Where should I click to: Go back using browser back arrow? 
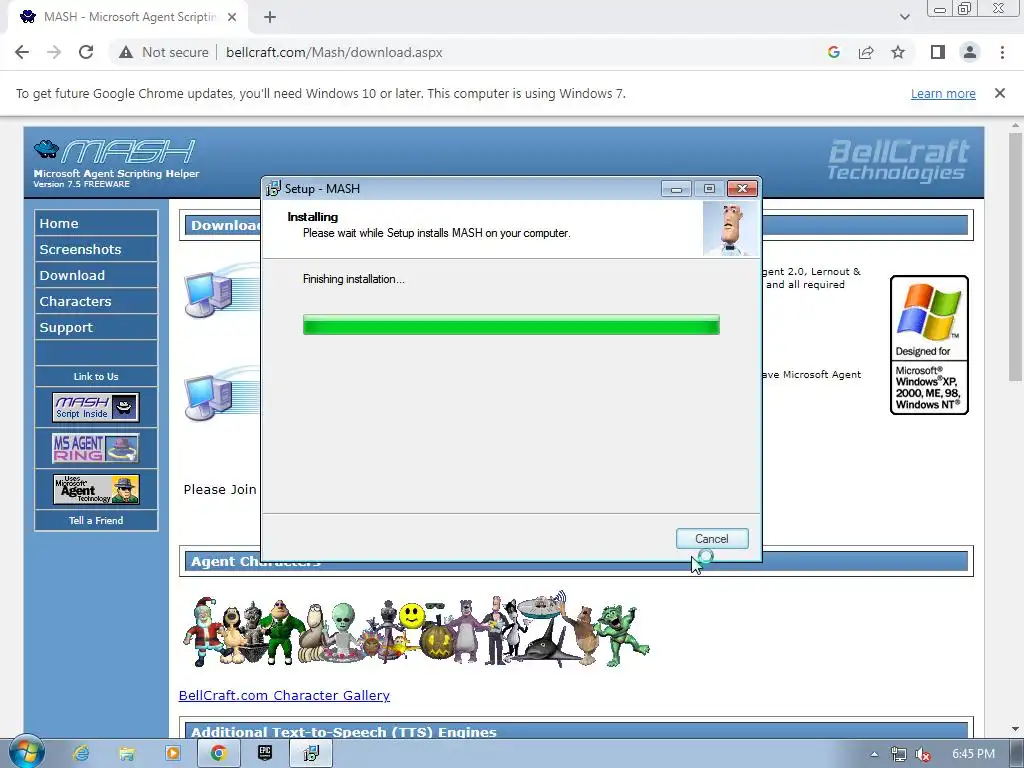pos(22,52)
